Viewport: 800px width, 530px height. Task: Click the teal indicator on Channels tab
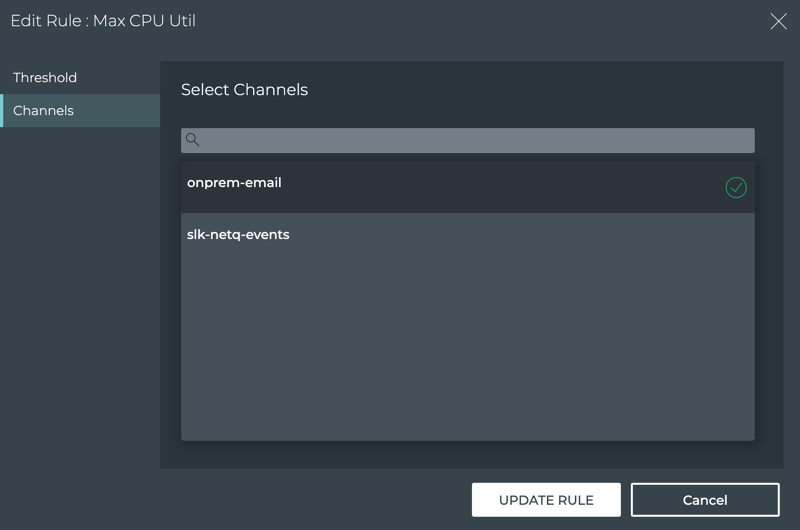[2, 111]
